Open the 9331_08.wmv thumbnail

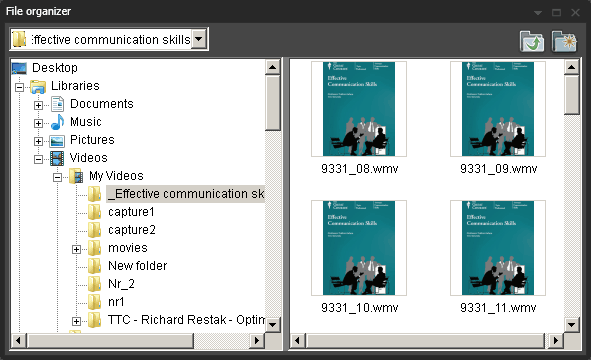359,109
